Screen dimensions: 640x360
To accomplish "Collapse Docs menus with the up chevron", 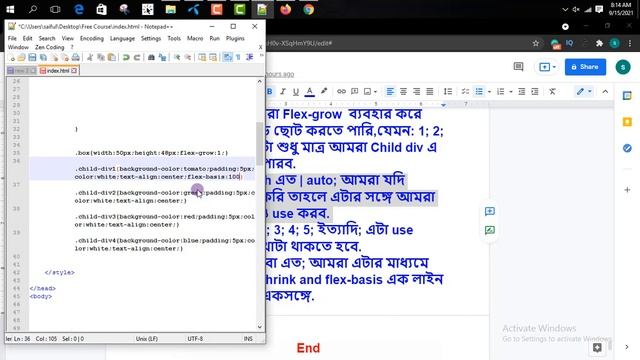I will coord(605,91).
